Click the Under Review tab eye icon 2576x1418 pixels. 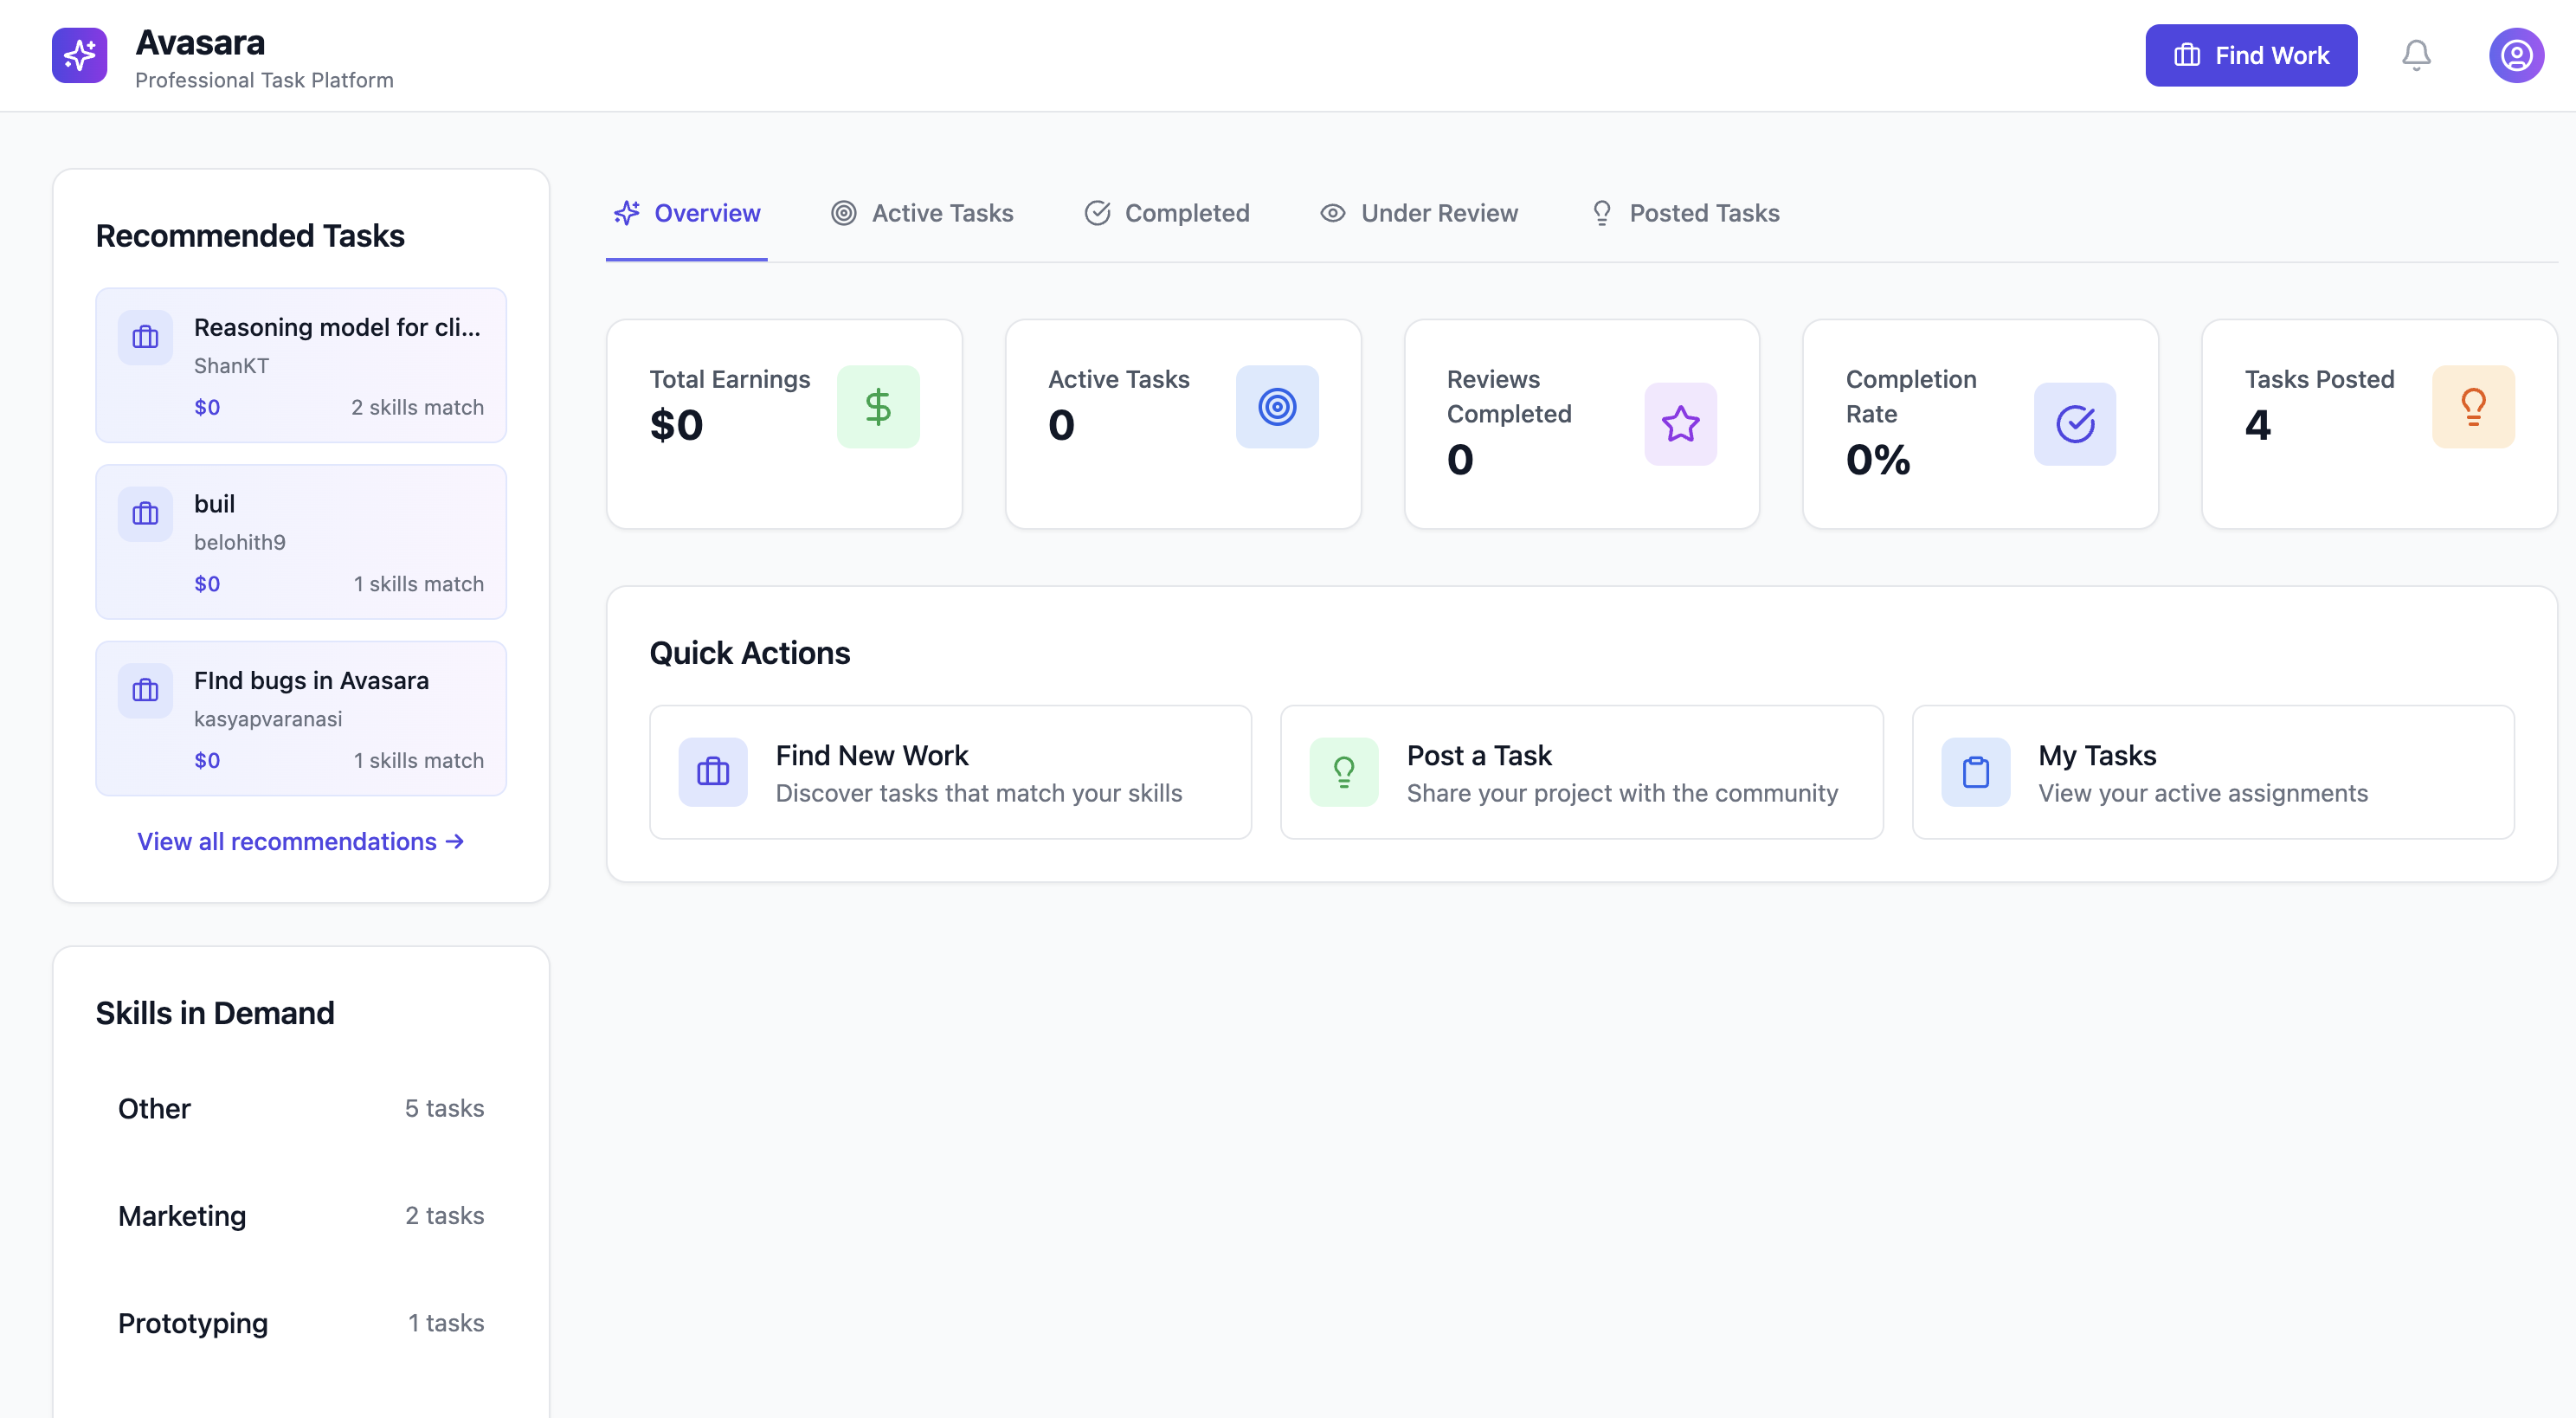[x=1333, y=213]
